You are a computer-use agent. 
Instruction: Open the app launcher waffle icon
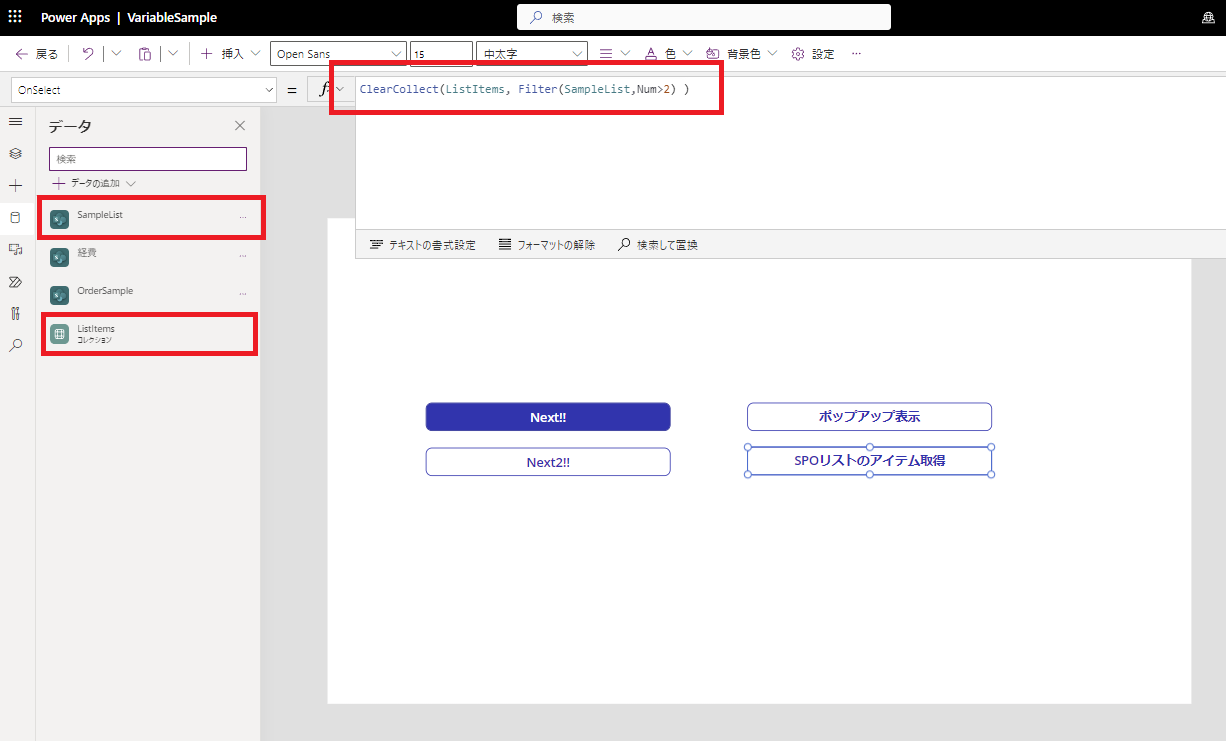[x=15, y=17]
